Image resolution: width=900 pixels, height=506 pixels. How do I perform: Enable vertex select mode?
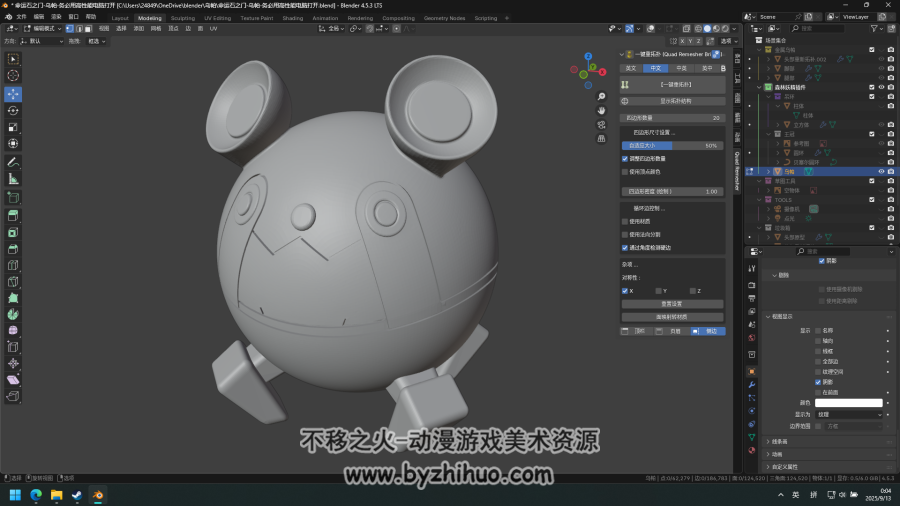pos(70,28)
